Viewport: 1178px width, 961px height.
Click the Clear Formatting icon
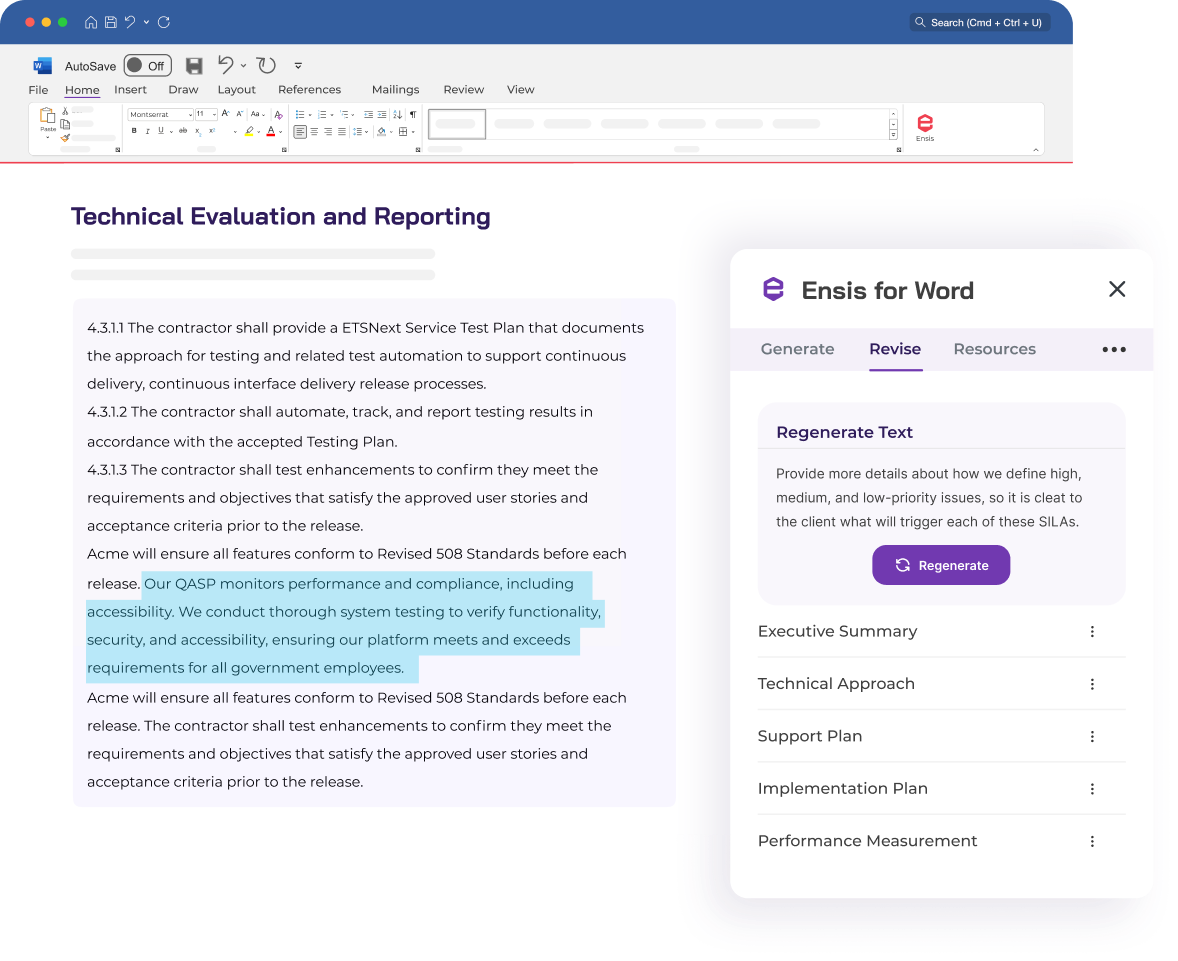point(279,115)
